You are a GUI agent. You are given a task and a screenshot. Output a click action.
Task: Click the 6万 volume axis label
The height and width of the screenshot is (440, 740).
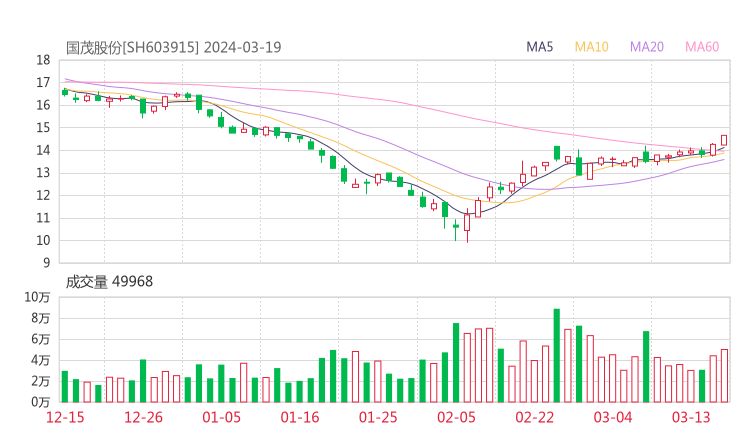[x=41, y=339]
